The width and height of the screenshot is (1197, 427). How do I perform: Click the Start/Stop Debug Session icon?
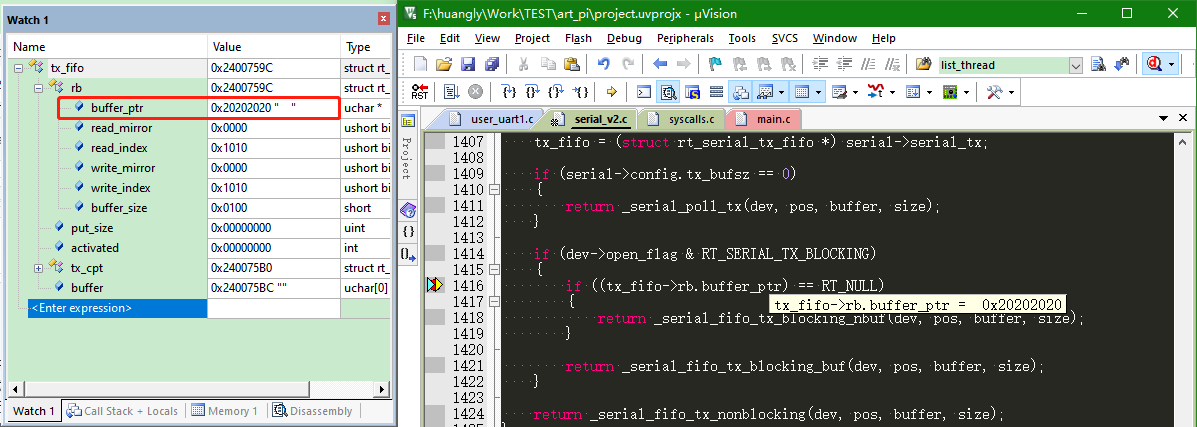coord(1153,65)
